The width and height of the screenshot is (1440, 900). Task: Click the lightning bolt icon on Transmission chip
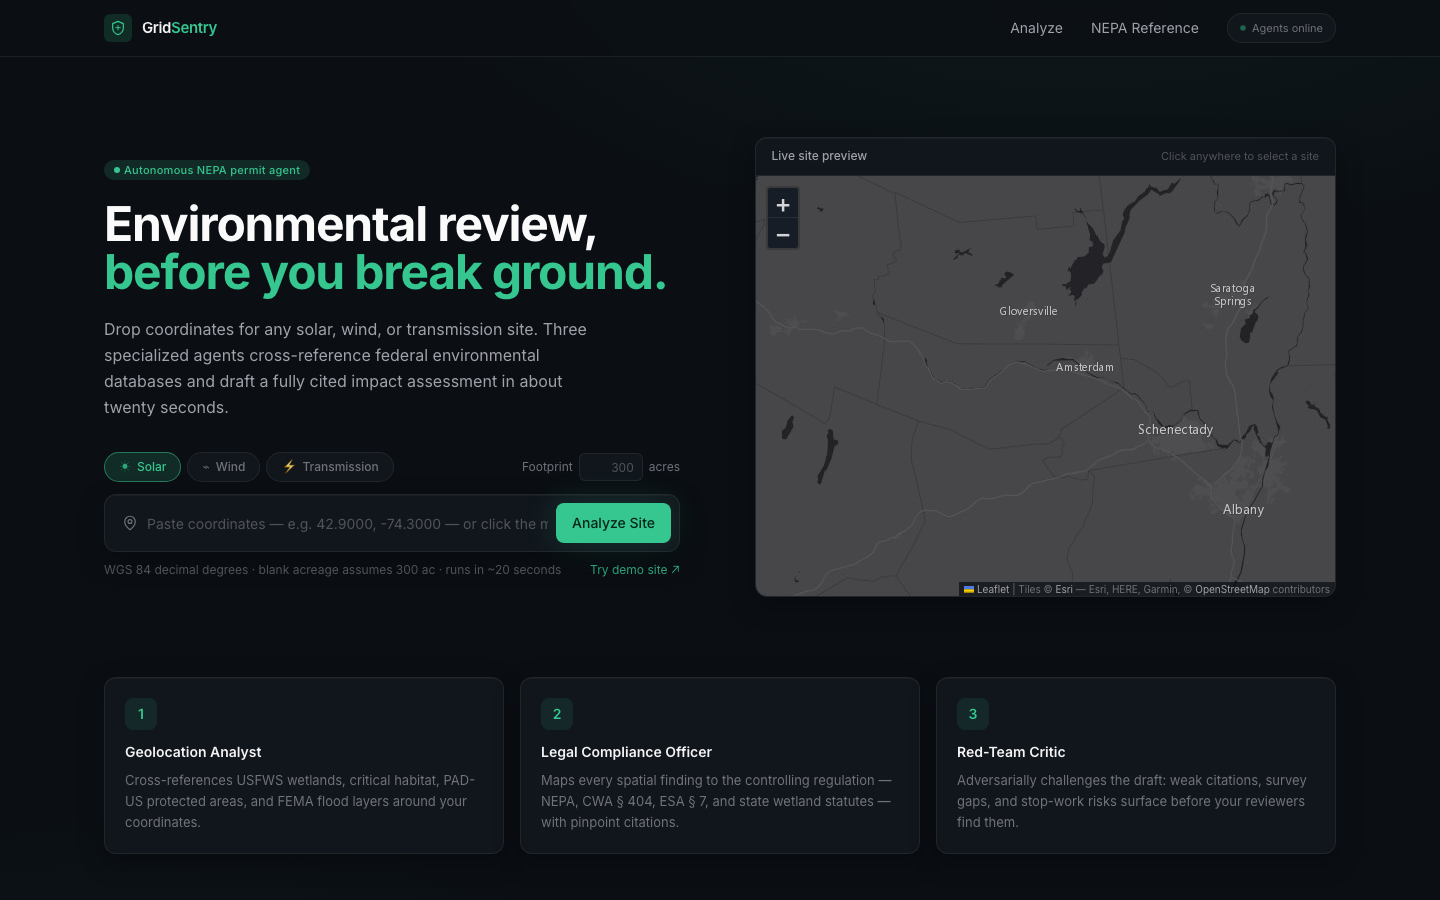[x=289, y=467]
